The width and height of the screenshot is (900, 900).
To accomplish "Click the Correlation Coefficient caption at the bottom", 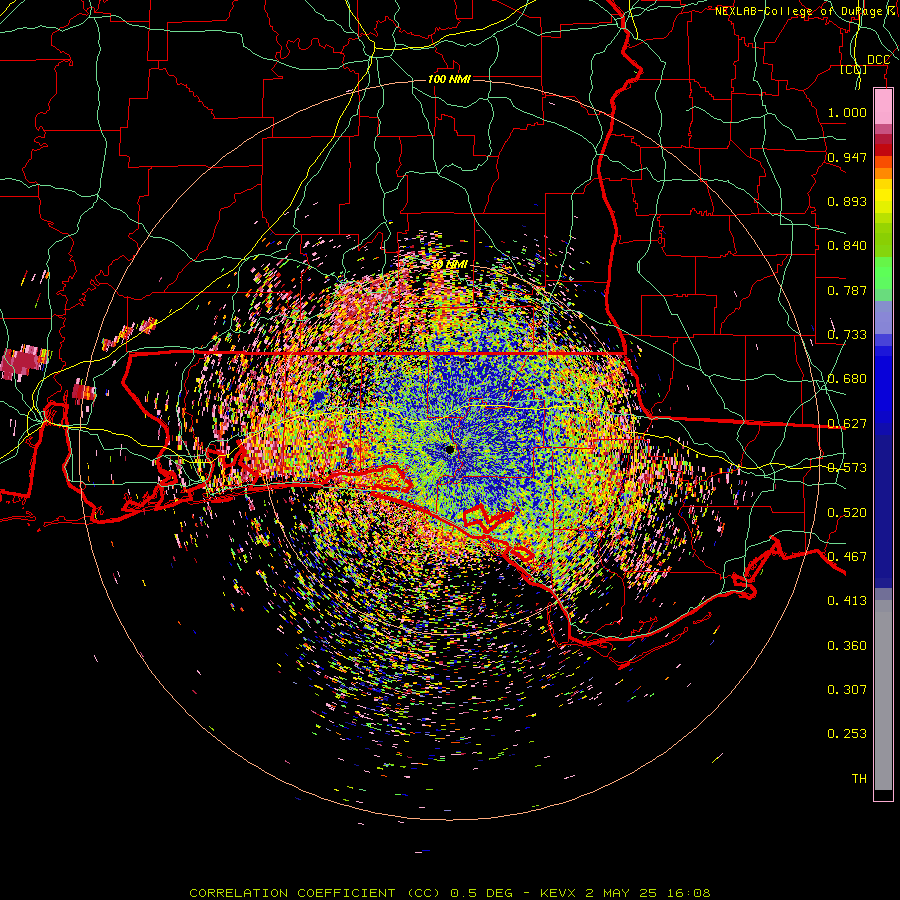I will (x=450, y=893).
